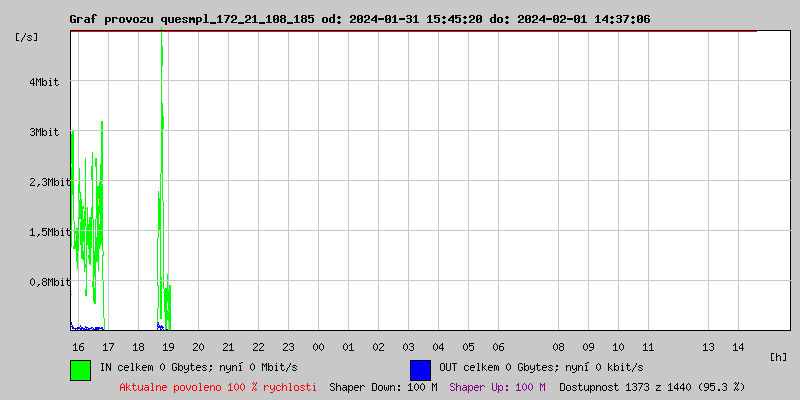Viewport: 800px width, 400px height.
Task: Click the '21' hour tick label
Action: 229,347
